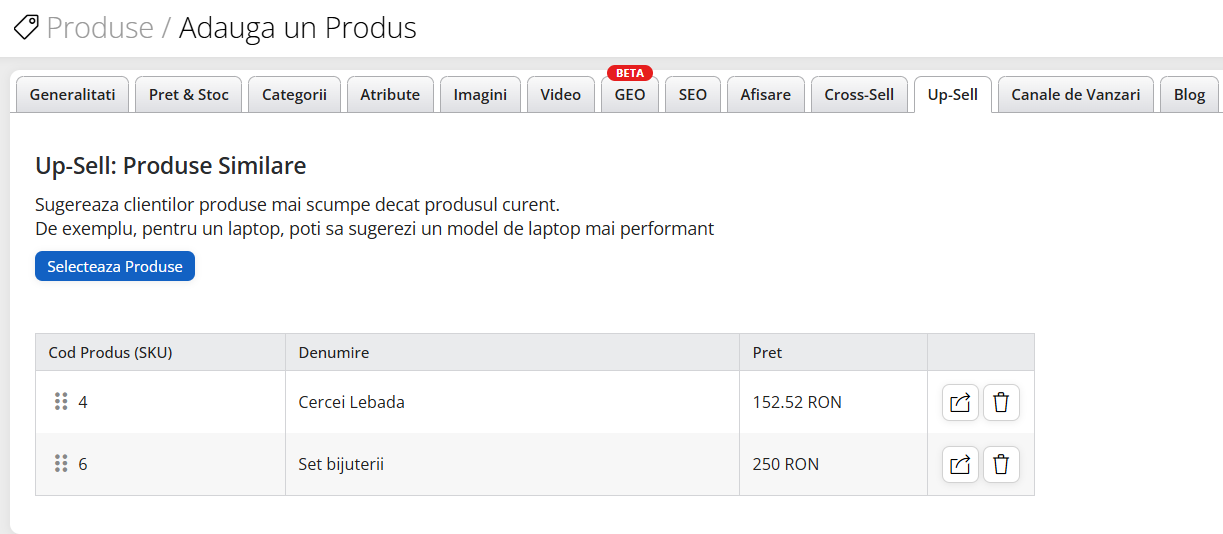This screenshot has width=1223, height=534.
Task: Open the Canale de Vanzari tab
Action: [1075, 95]
